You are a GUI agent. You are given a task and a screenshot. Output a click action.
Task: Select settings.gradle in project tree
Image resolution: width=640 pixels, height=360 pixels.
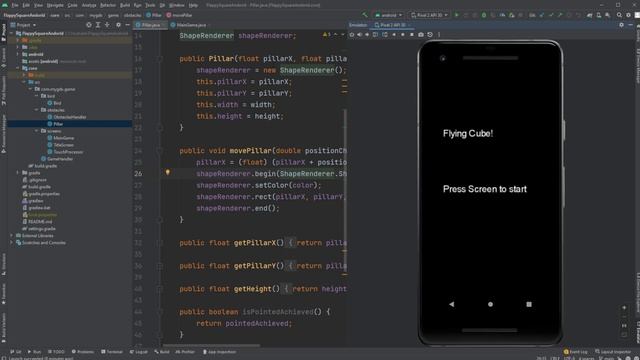click(39, 229)
